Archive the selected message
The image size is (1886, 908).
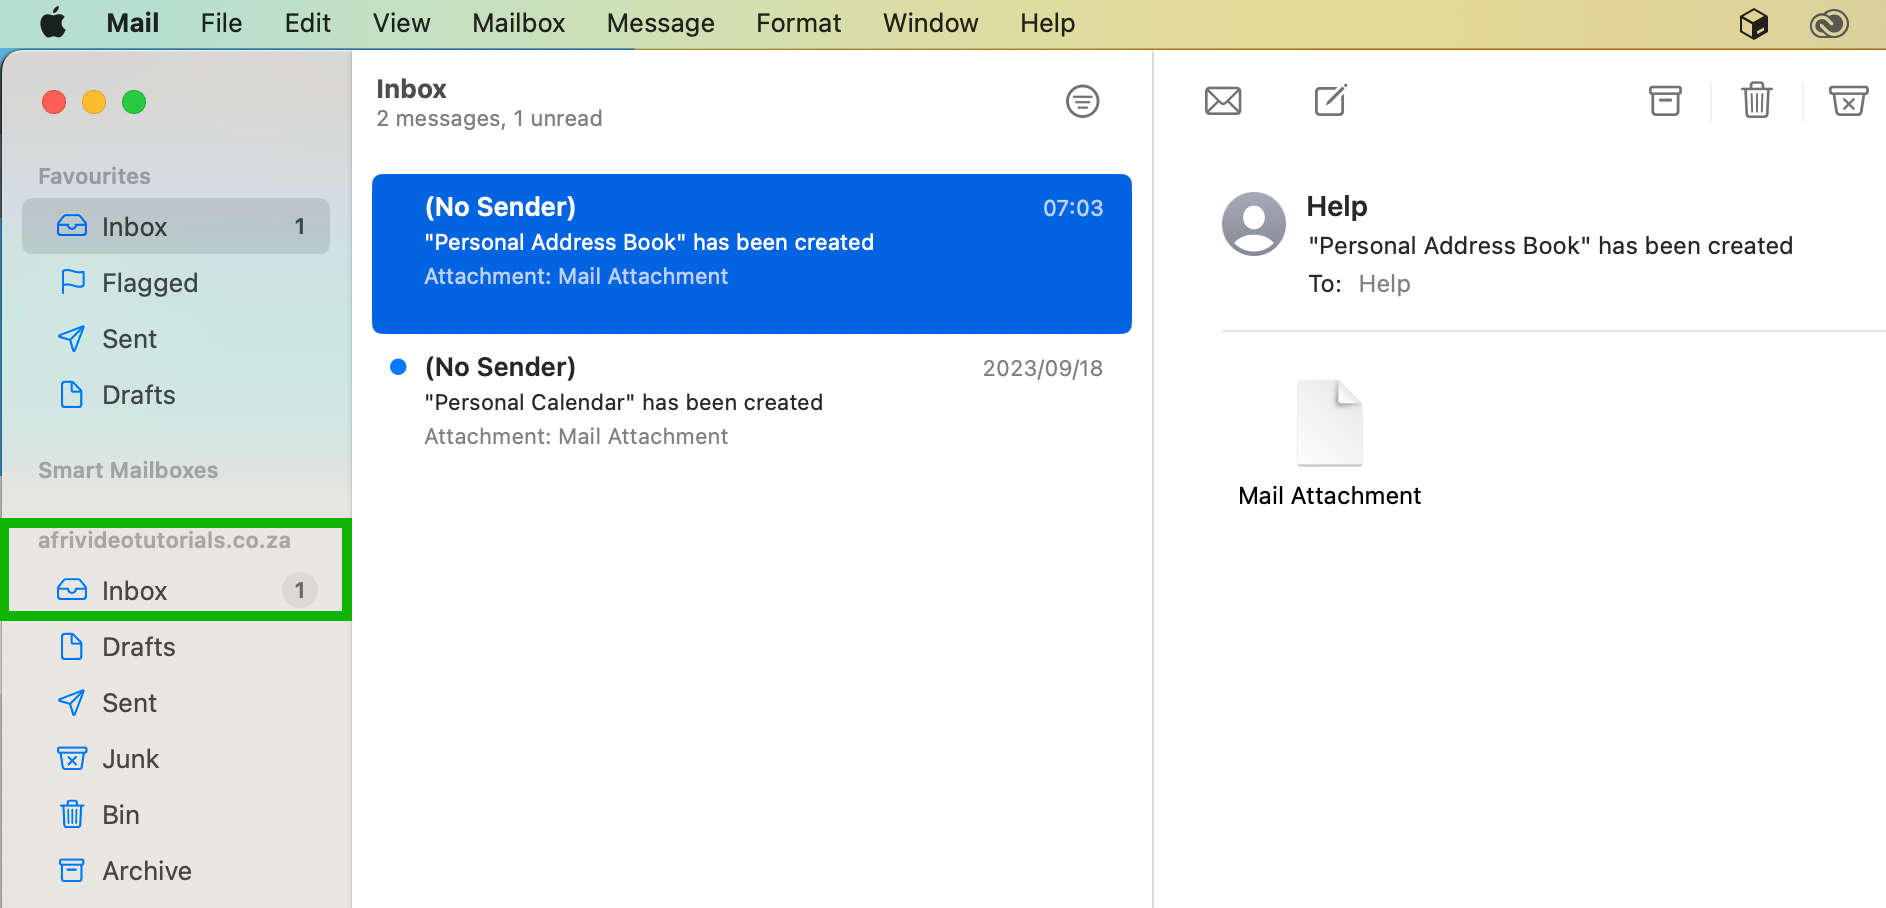click(x=1665, y=101)
